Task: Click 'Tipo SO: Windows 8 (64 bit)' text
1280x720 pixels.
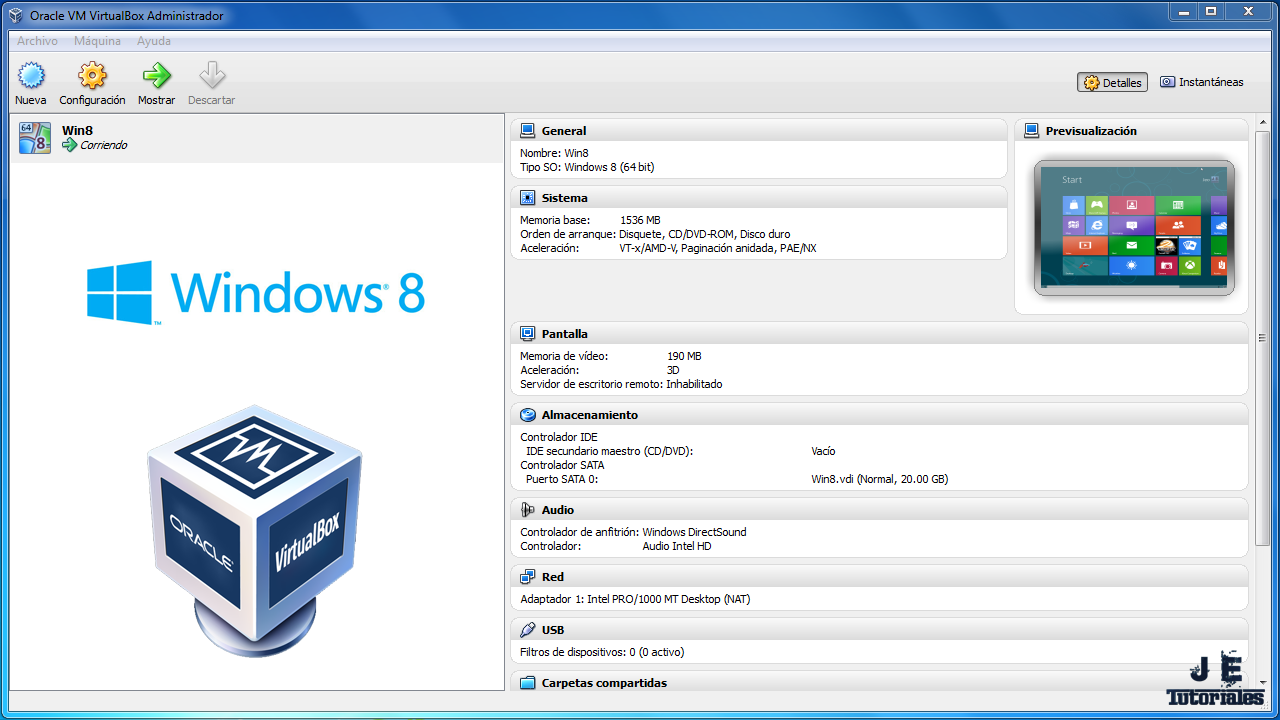Action: pyautogui.click(x=587, y=167)
